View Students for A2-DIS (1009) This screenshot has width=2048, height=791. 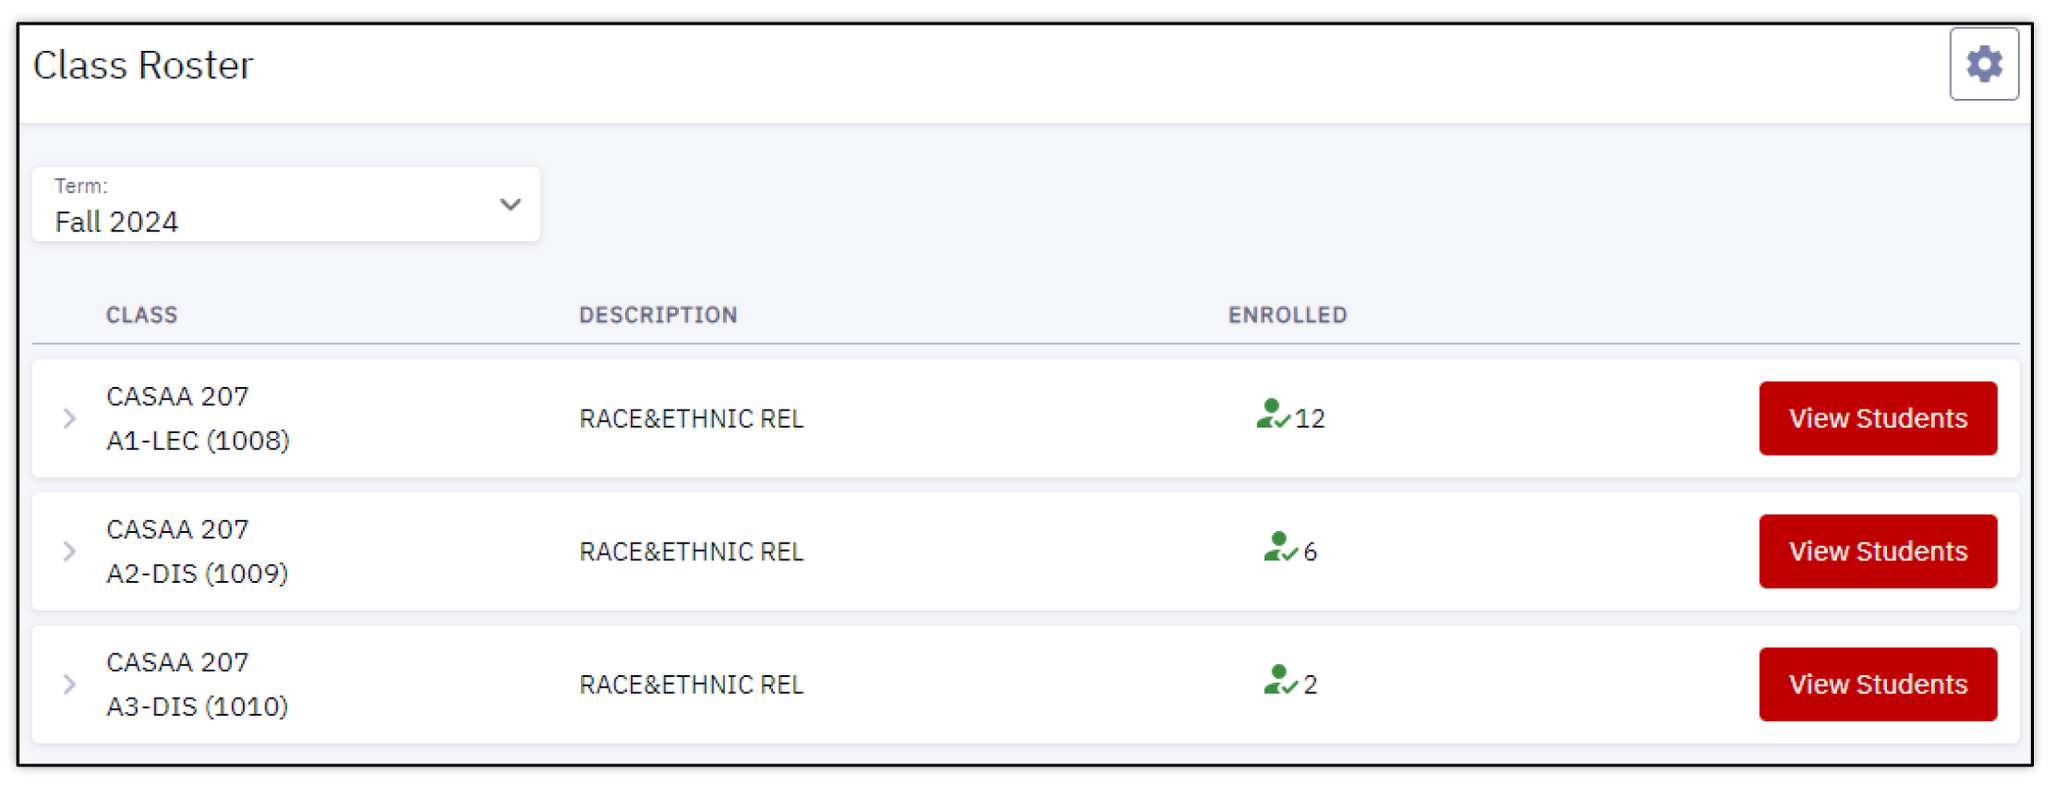1878,551
